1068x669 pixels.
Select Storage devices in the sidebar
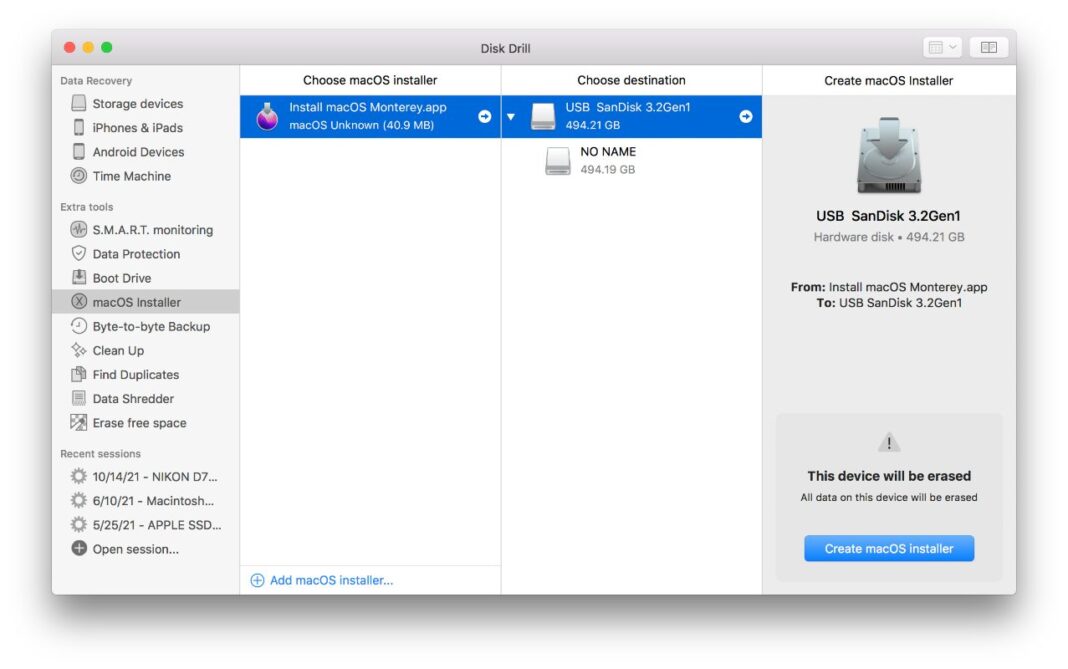coord(132,103)
